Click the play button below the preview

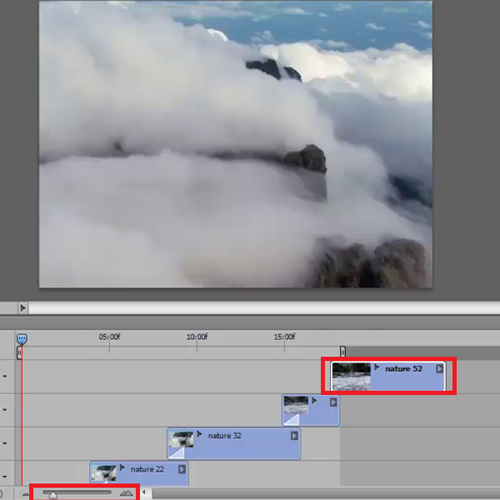(x=23, y=308)
